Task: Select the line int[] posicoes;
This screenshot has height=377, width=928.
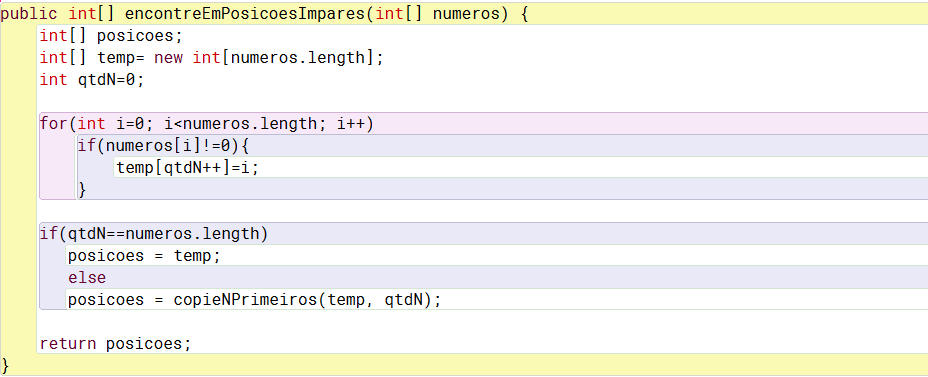Action: 111,36
